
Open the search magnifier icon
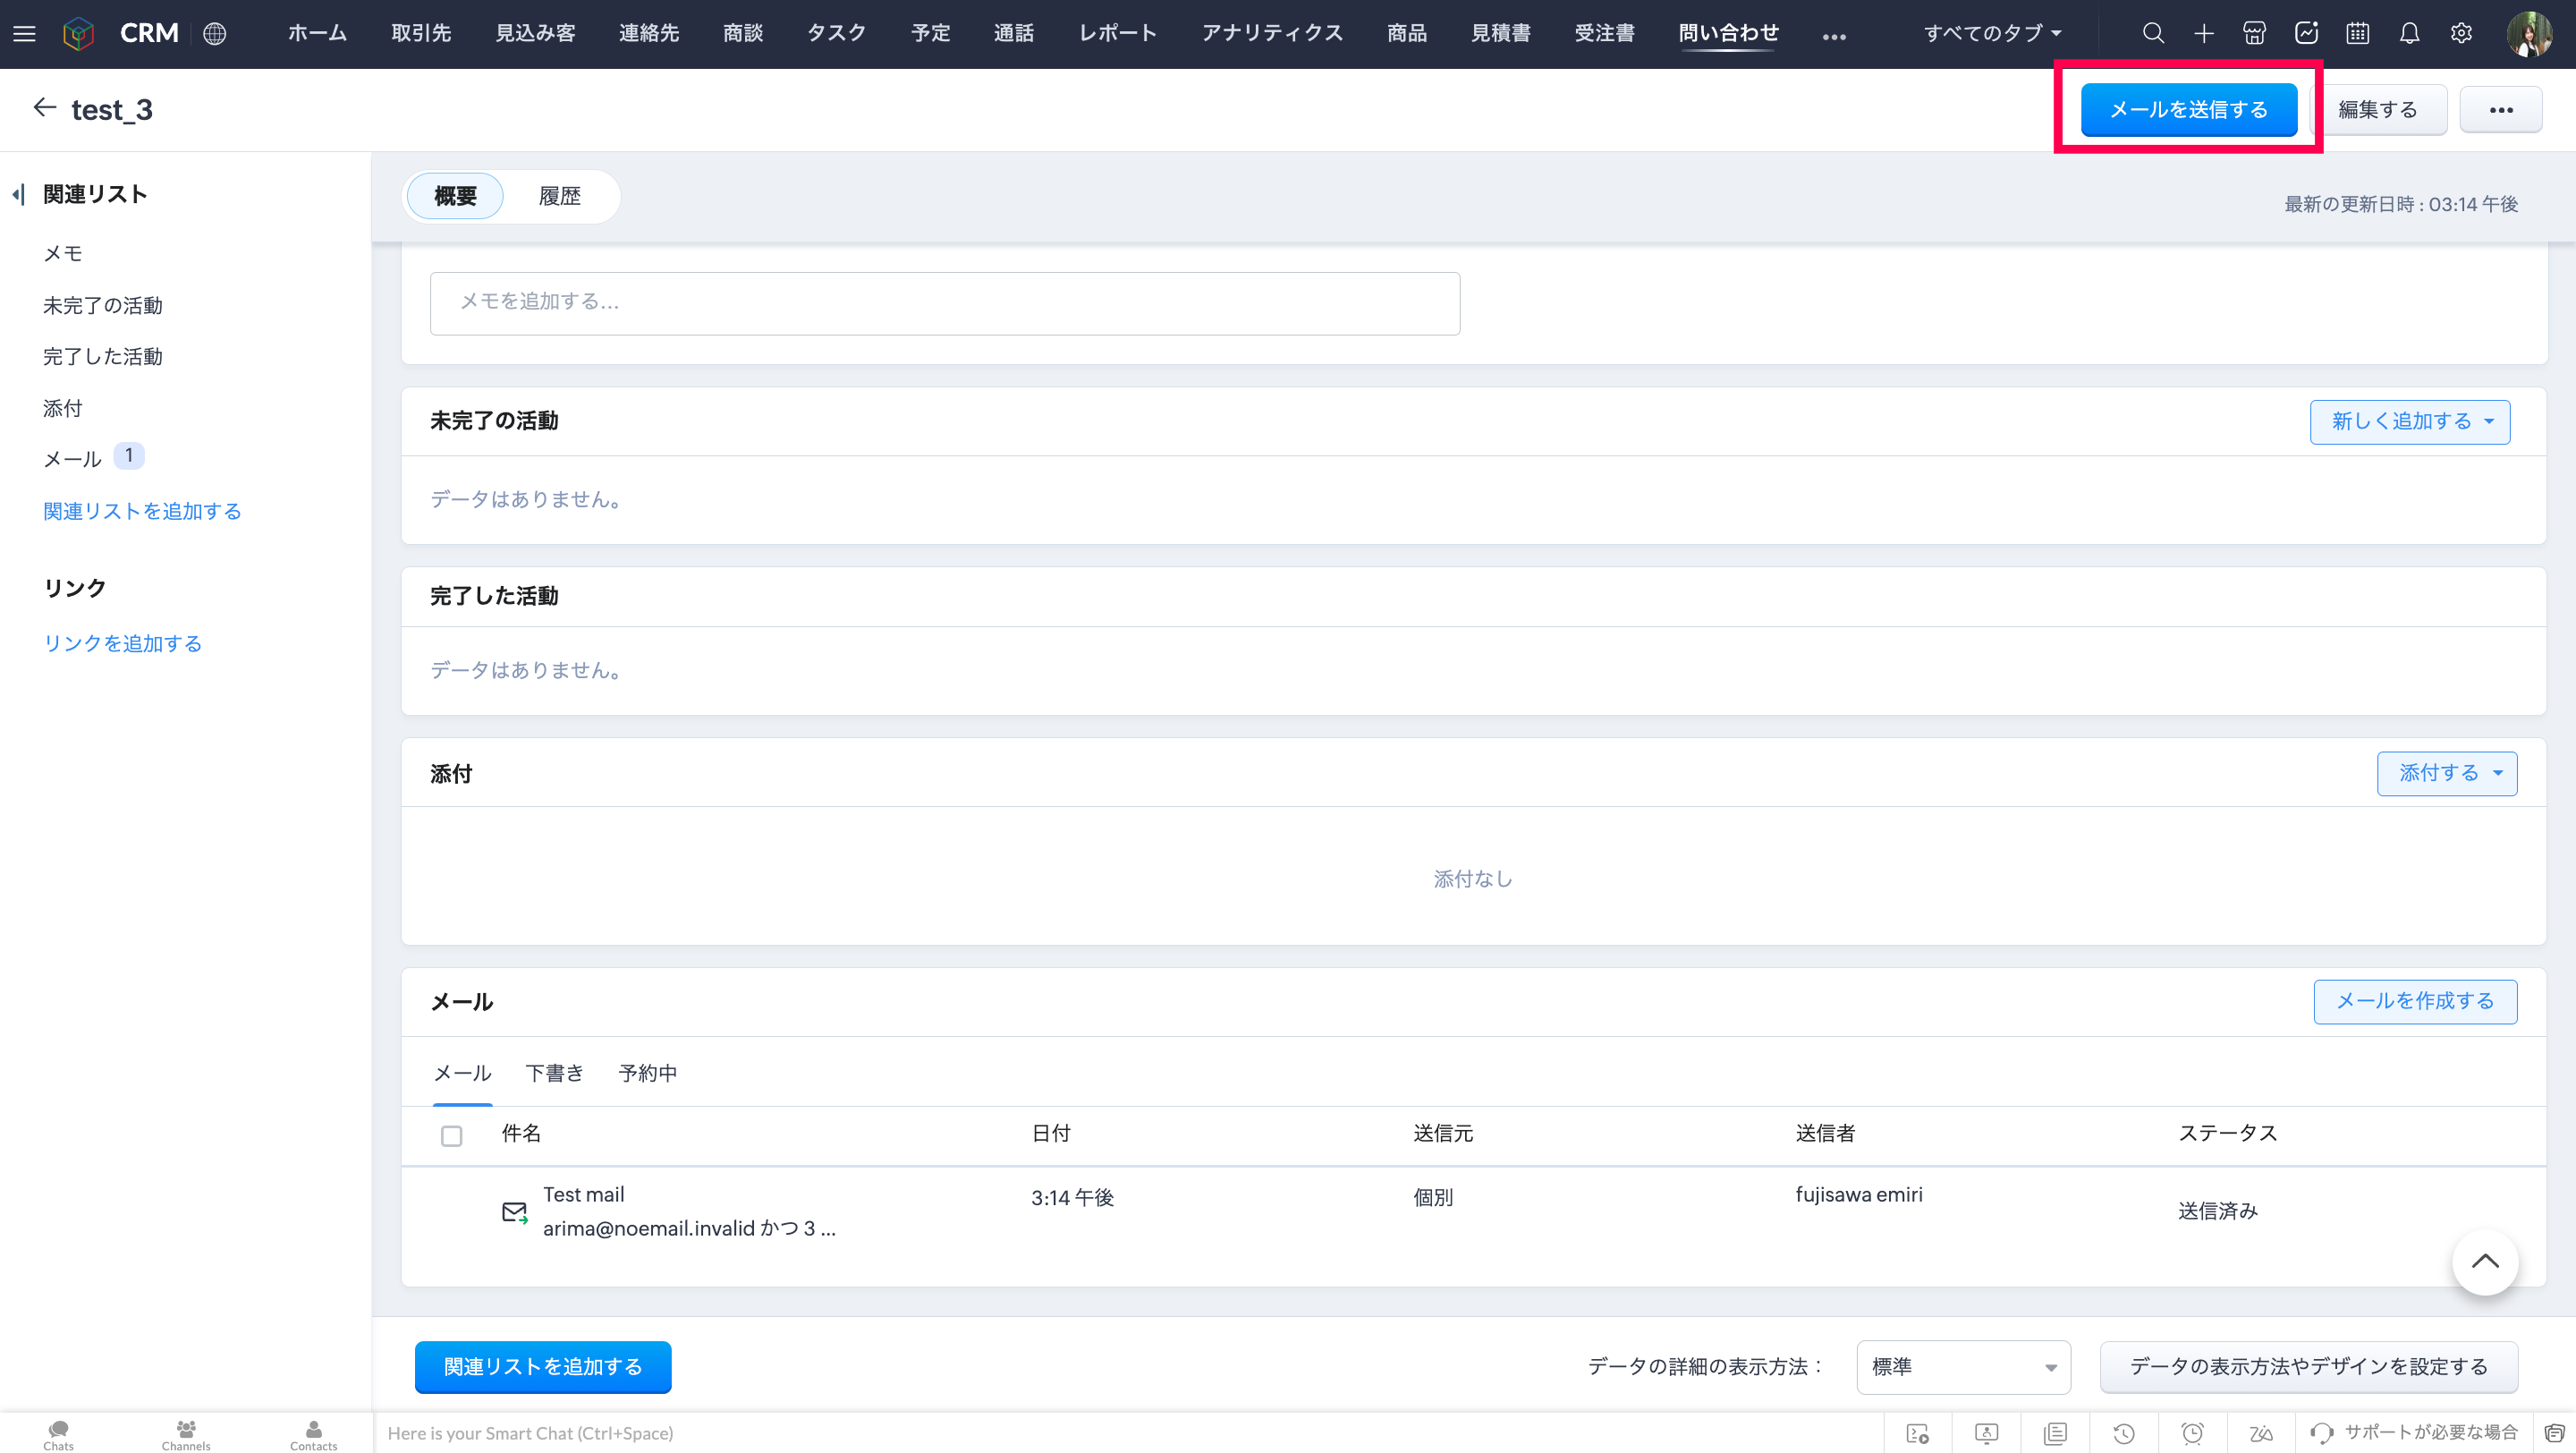2153,33
